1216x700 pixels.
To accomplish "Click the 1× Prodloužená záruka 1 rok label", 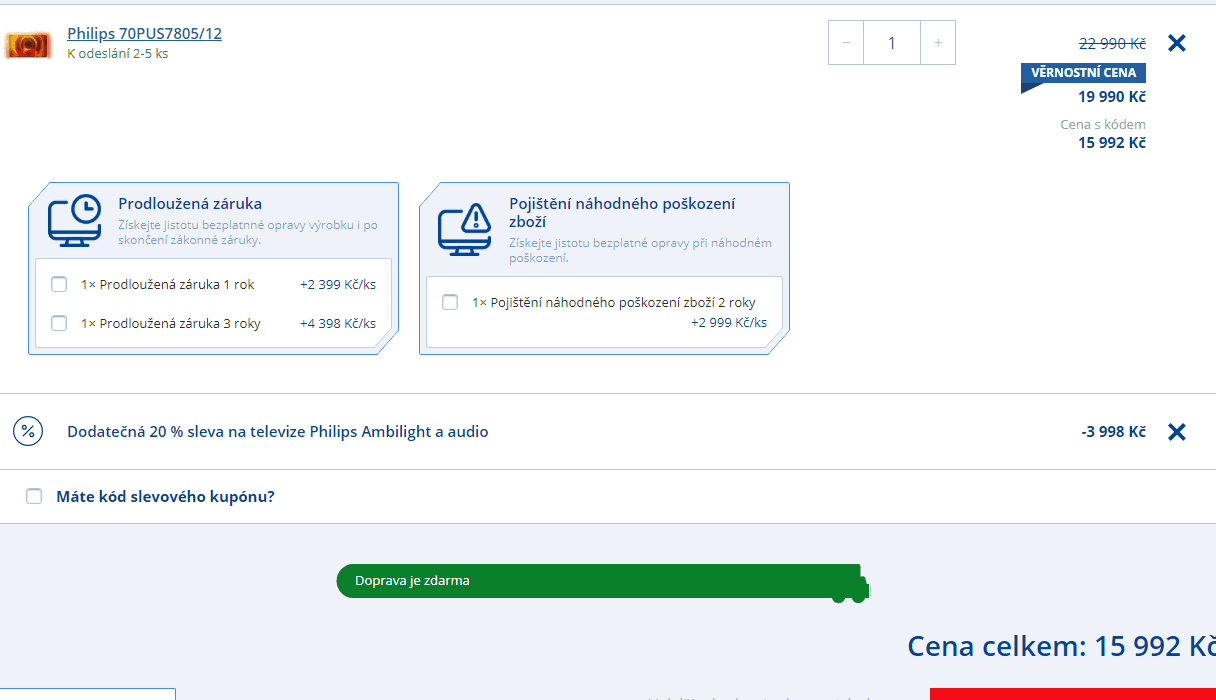I will 168,285.
